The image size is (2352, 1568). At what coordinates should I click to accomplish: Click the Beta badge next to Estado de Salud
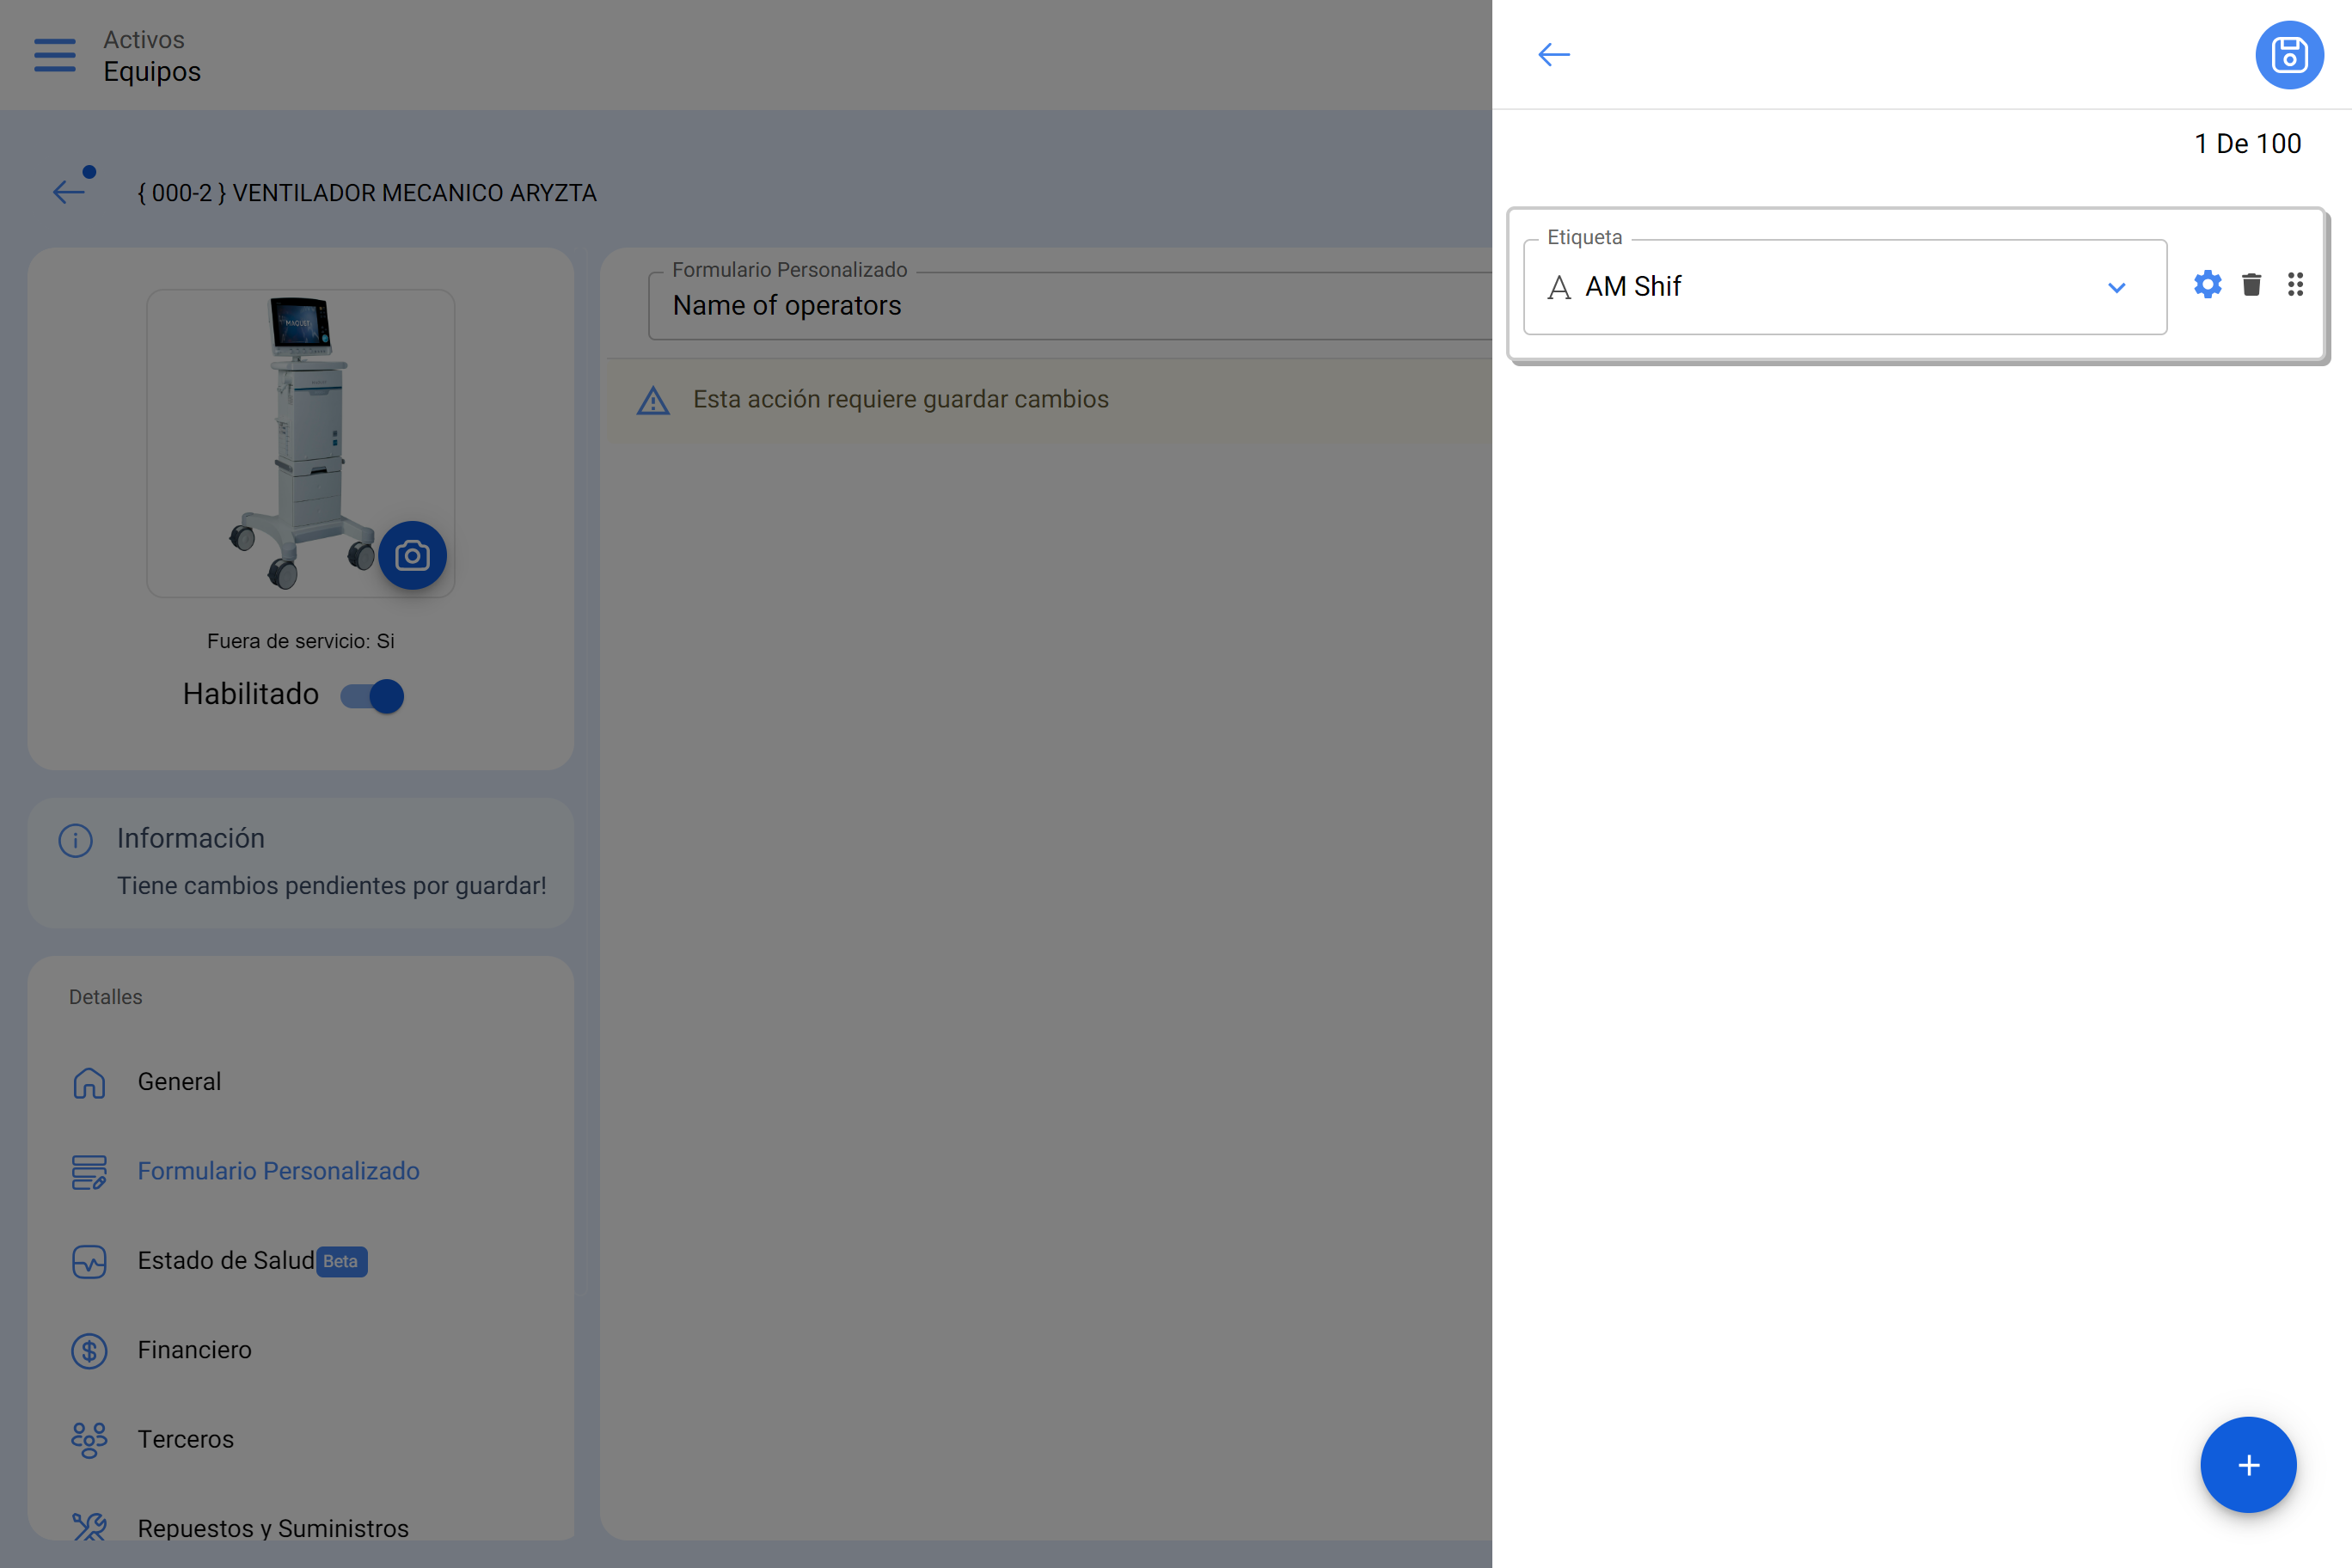pos(341,1261)
